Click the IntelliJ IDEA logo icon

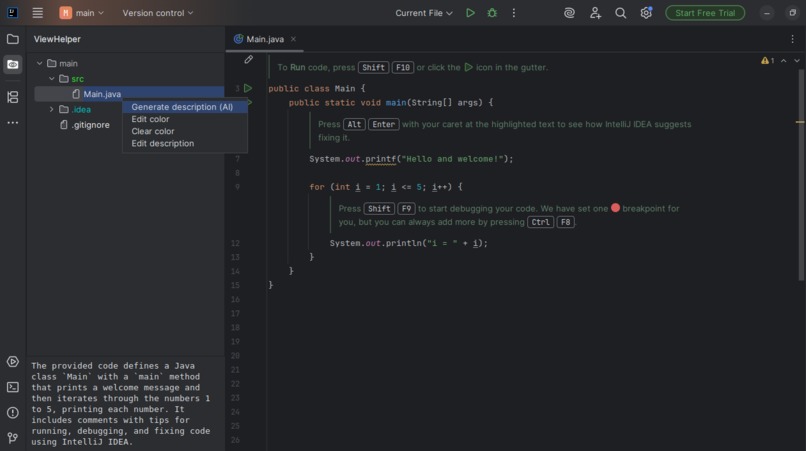click(x=12, y=13)
